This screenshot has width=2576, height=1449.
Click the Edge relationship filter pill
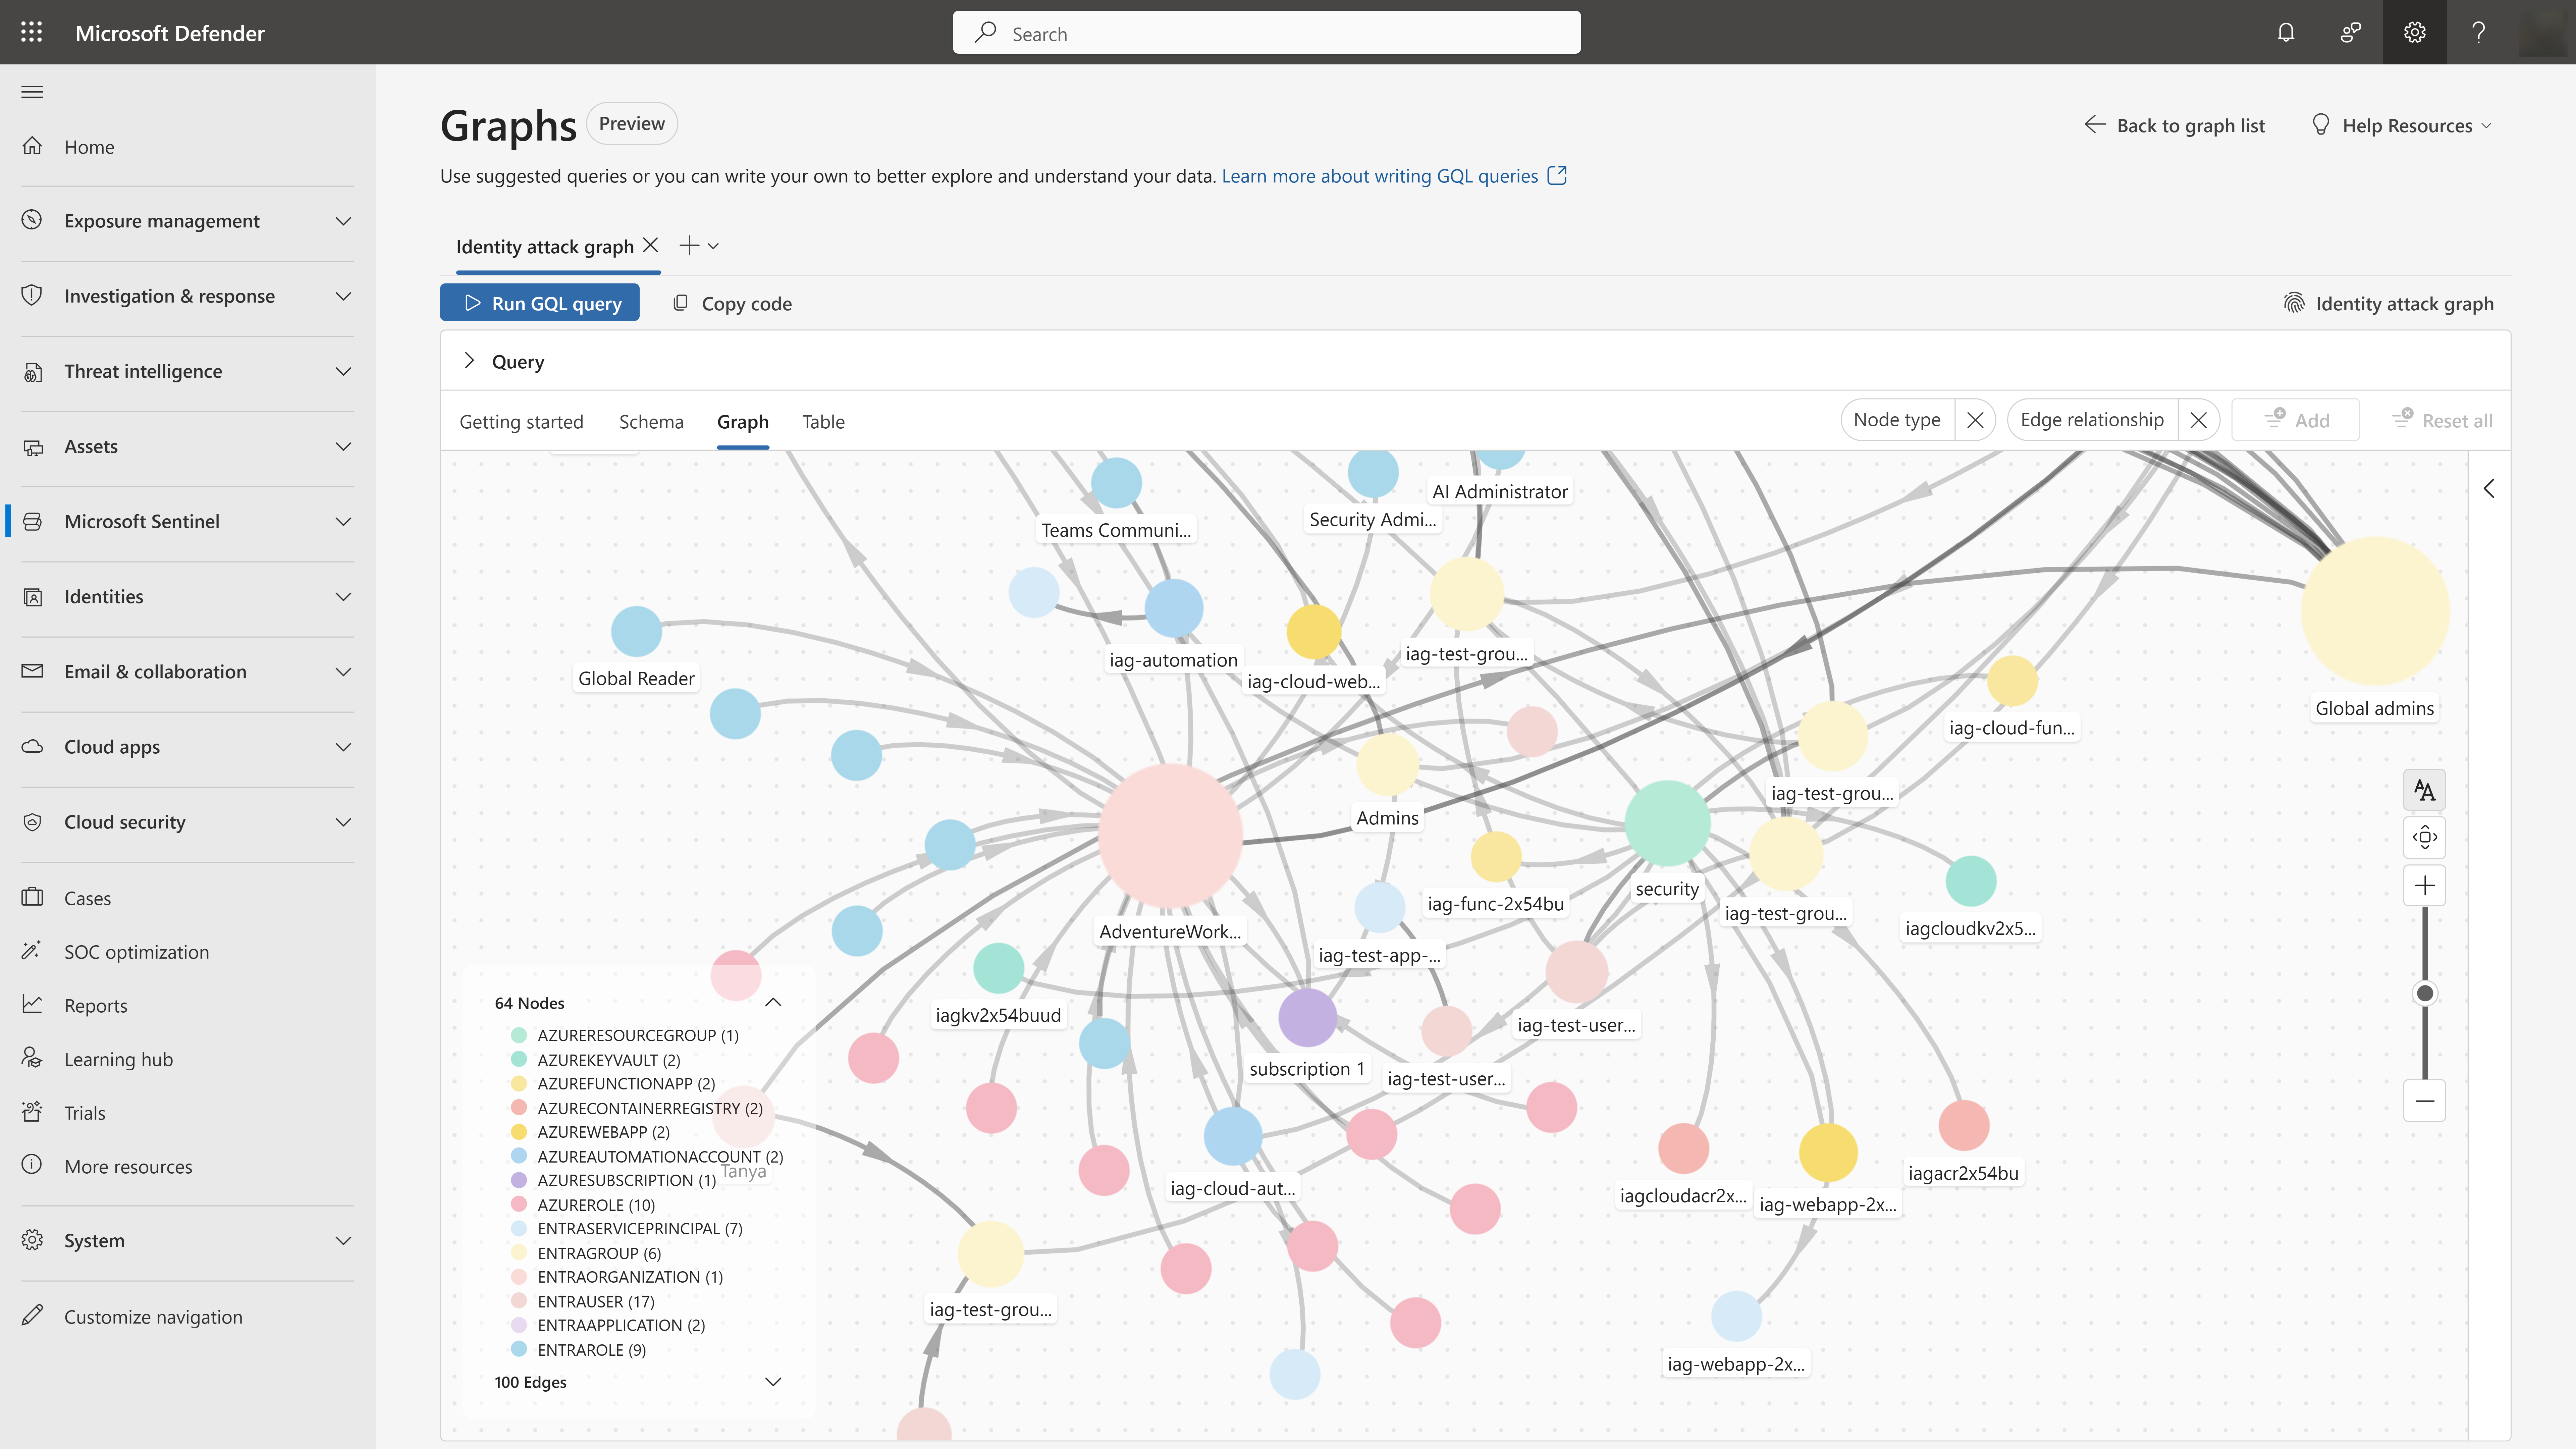2092,420
